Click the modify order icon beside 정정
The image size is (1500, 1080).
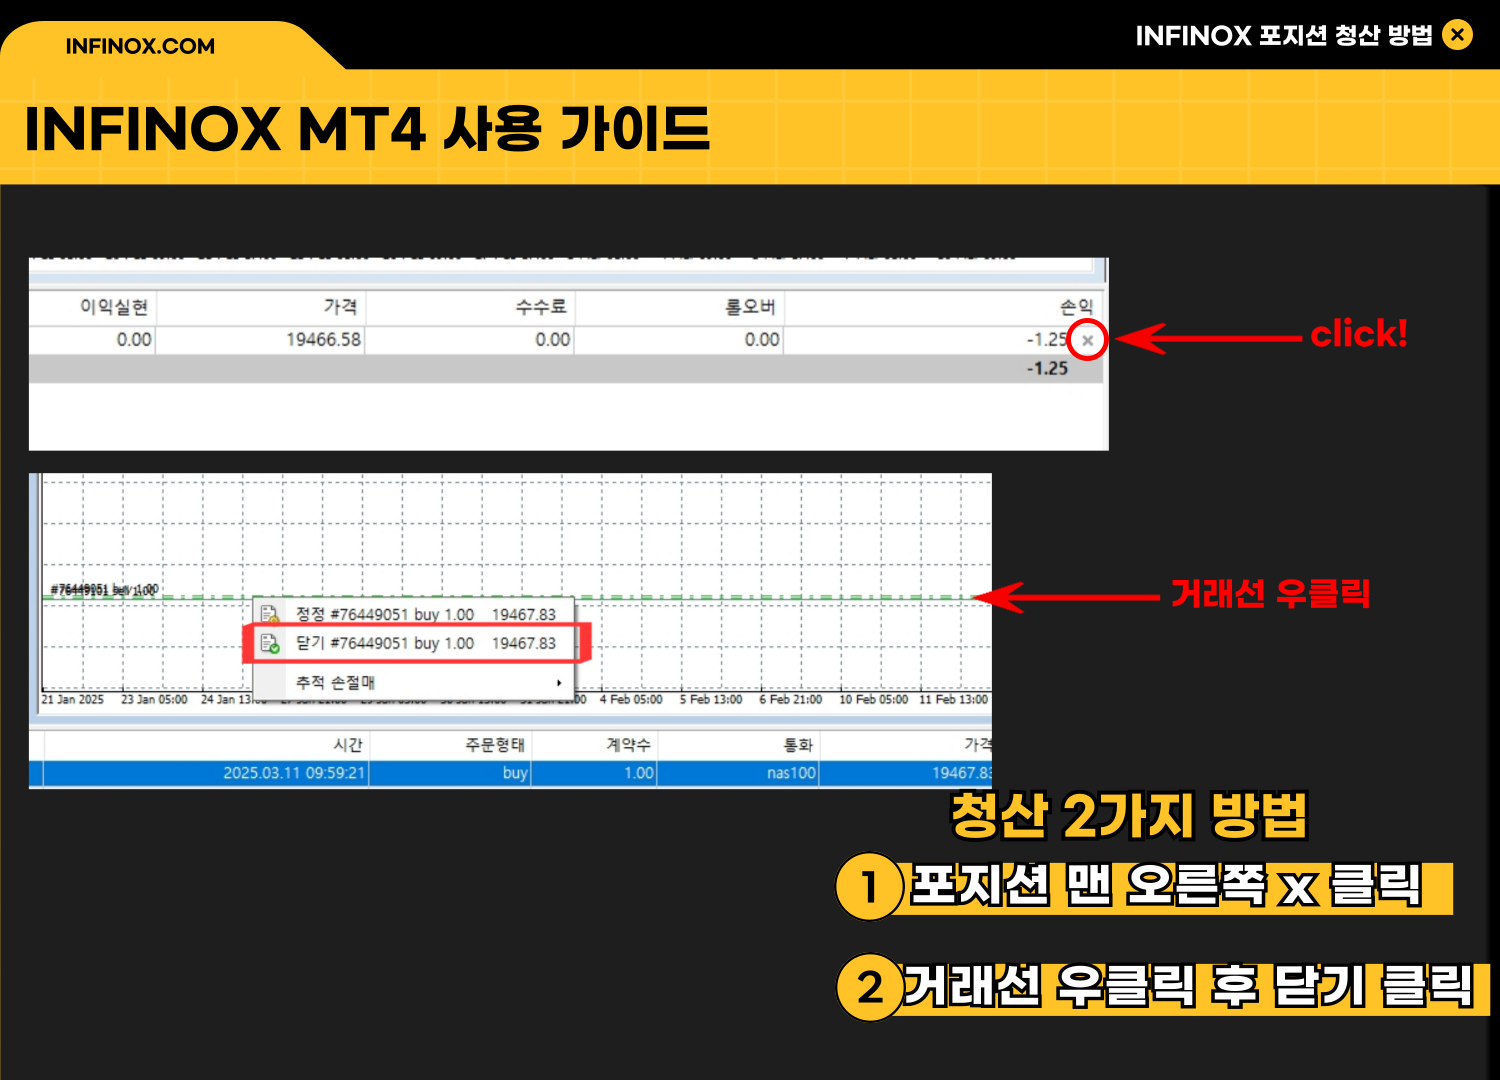[269, 614]
